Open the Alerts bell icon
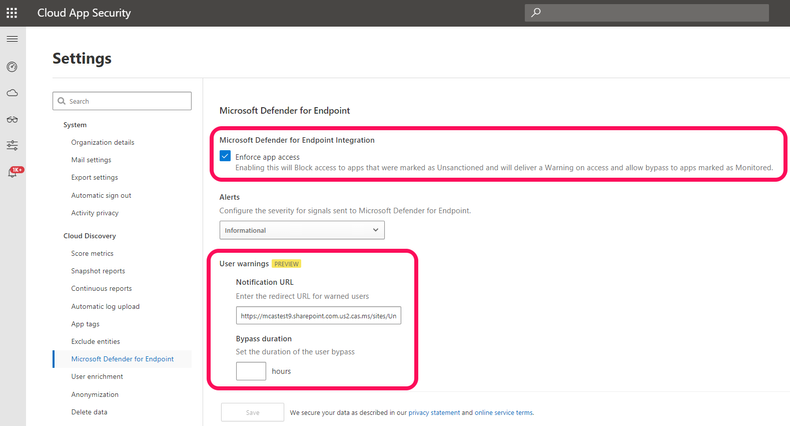This screenshot has width=790, height=426. (x=14, y=172)
